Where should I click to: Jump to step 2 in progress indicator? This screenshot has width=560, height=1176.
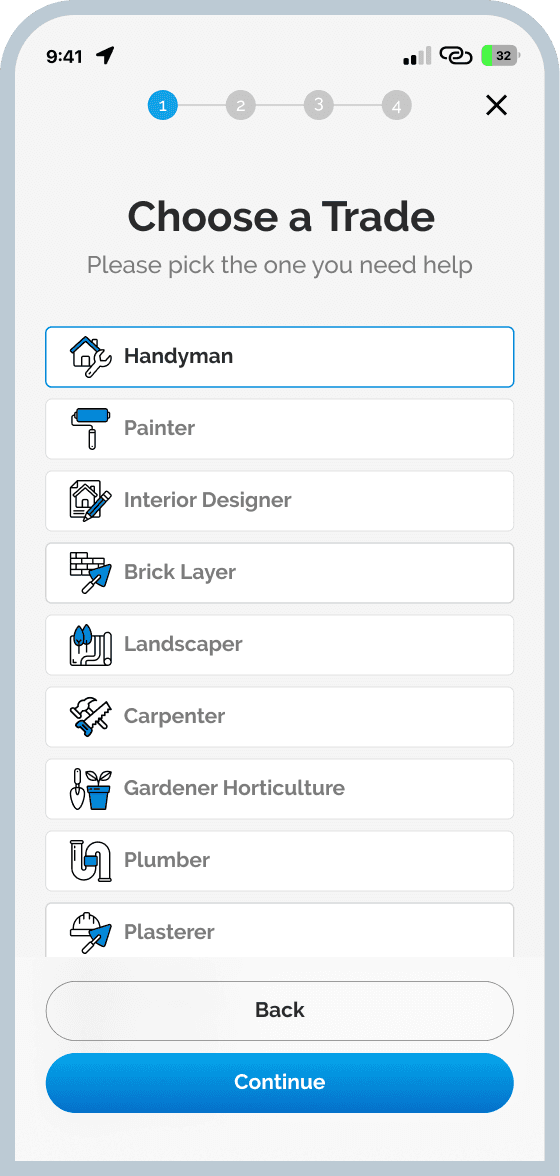tap(241, 106)
